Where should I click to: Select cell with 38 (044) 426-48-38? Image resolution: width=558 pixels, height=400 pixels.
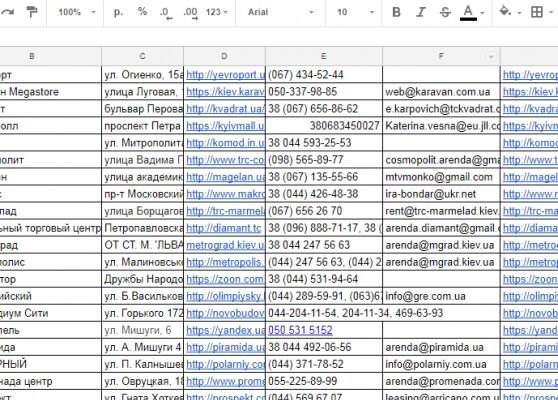(x=324, y=194)
